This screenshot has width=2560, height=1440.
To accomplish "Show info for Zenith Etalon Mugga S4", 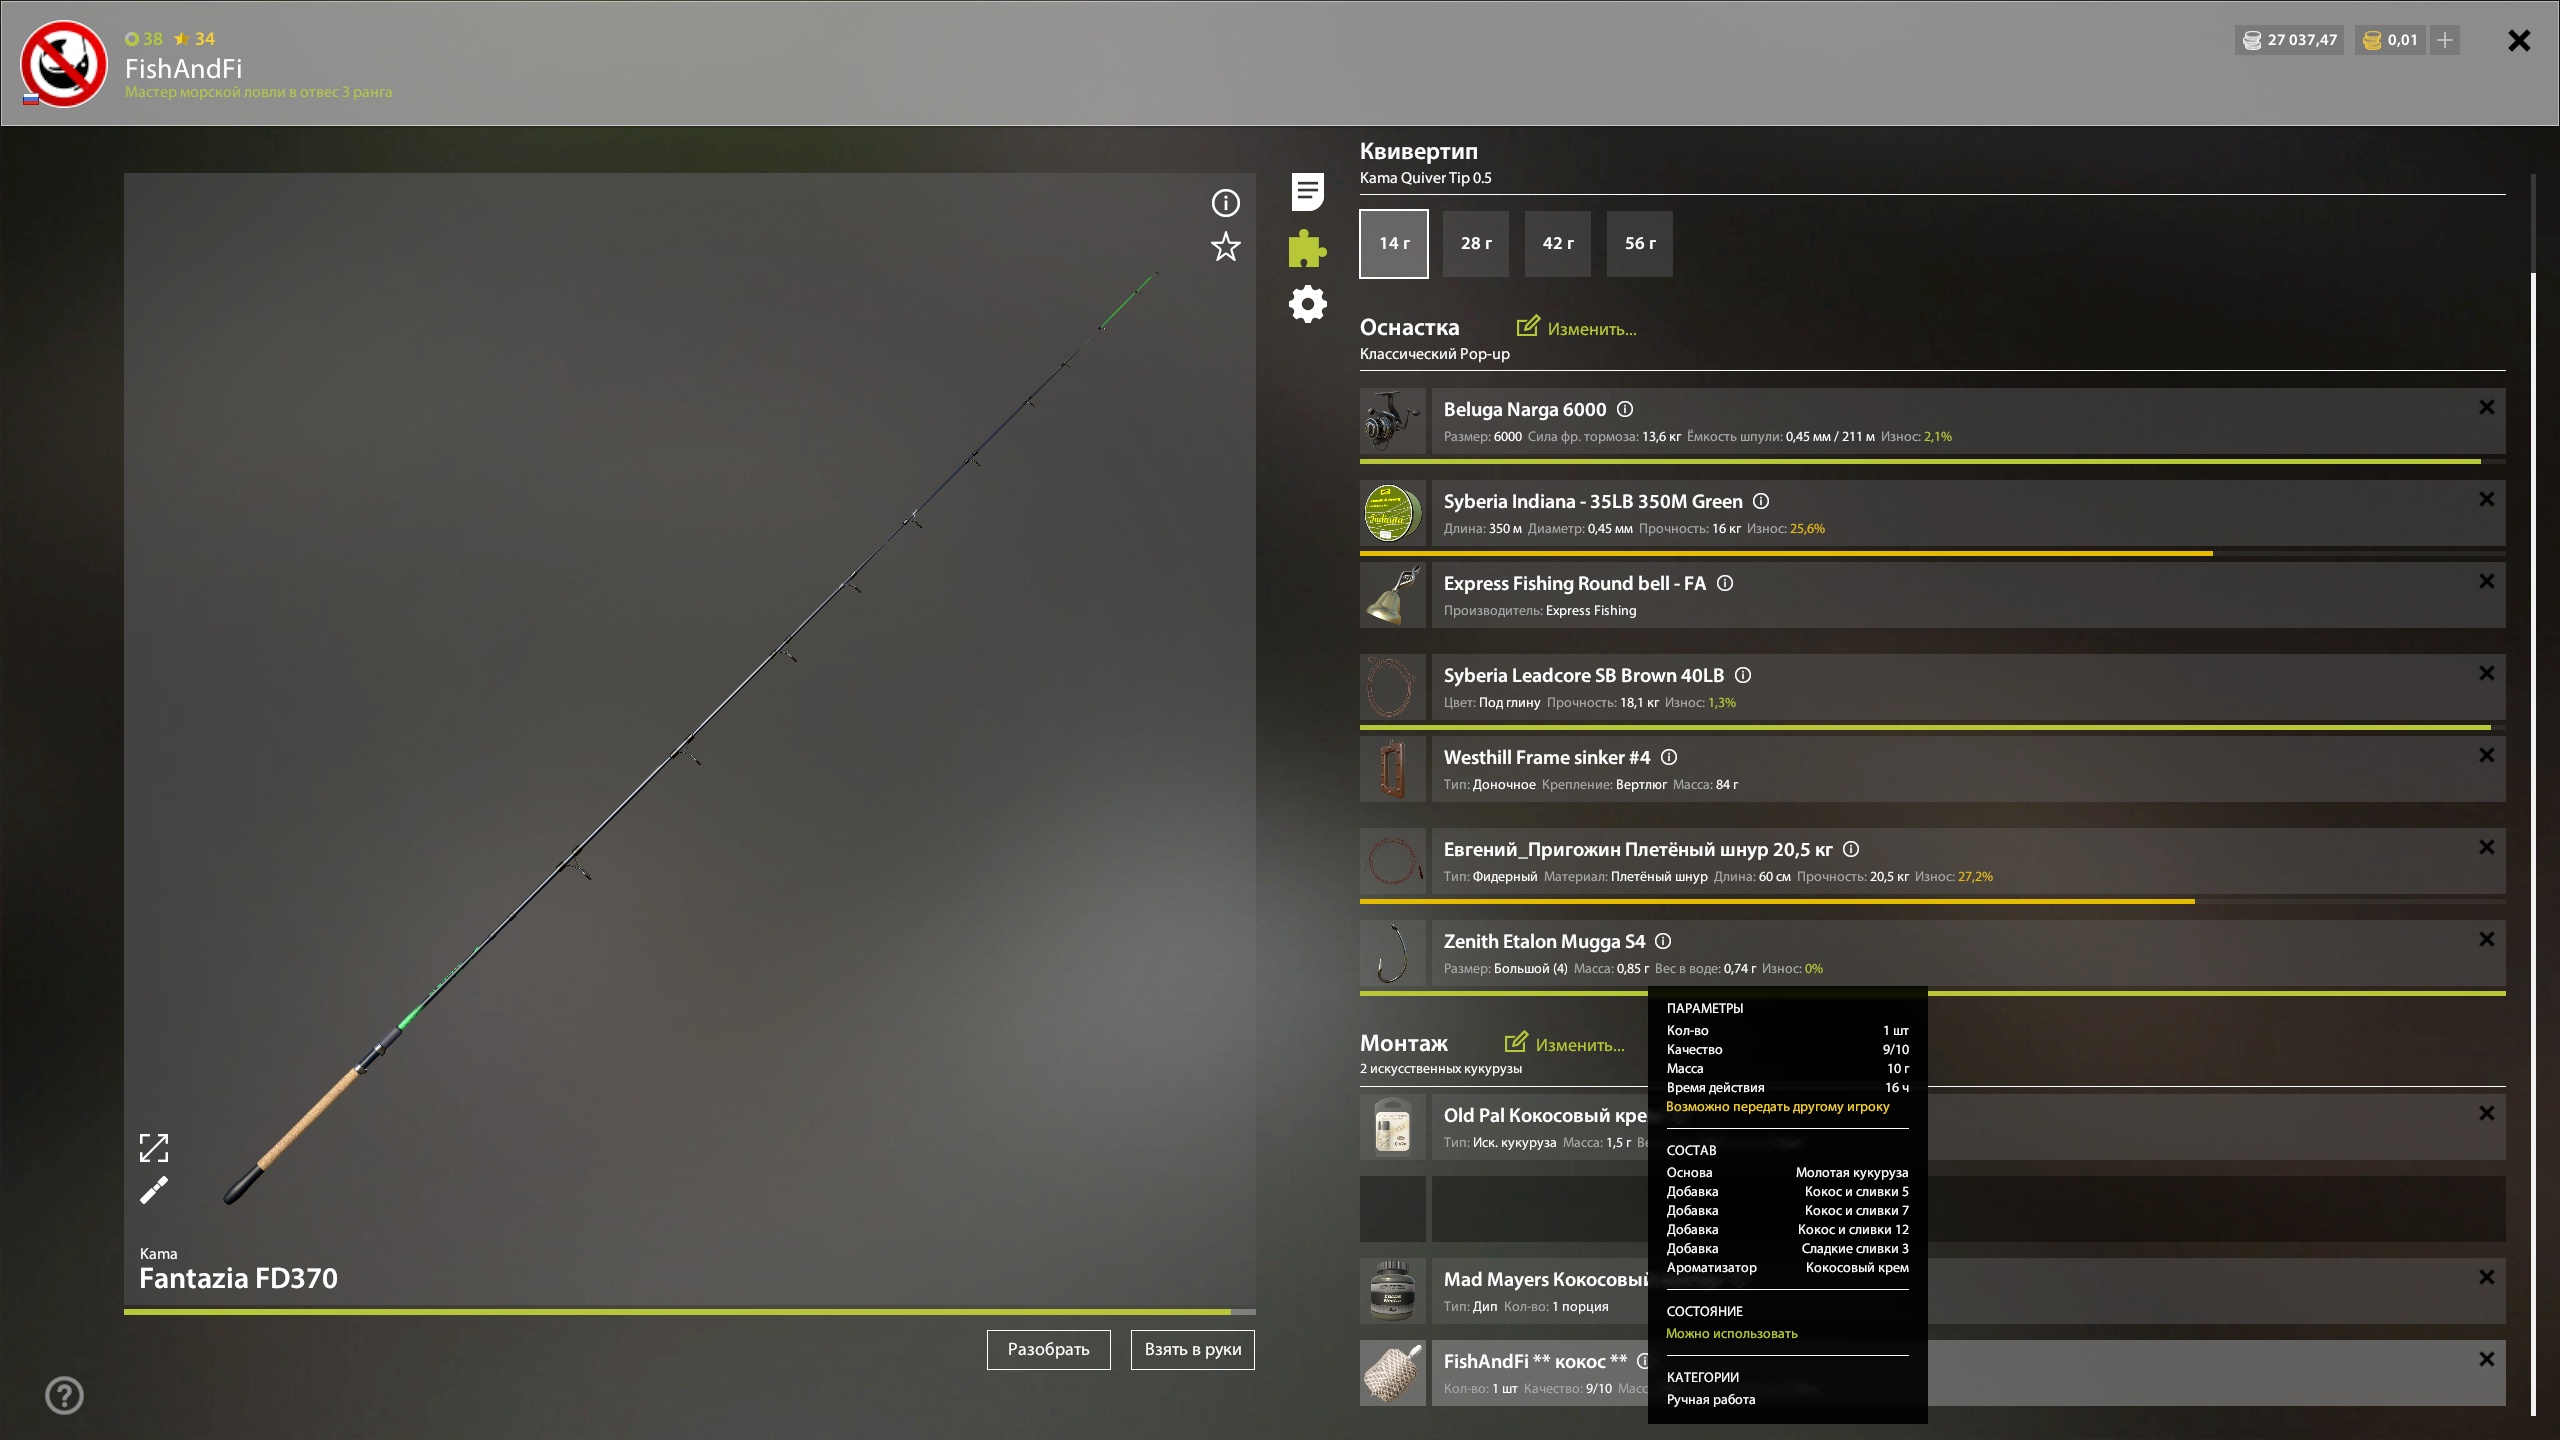I will [x=1663, y=941].
